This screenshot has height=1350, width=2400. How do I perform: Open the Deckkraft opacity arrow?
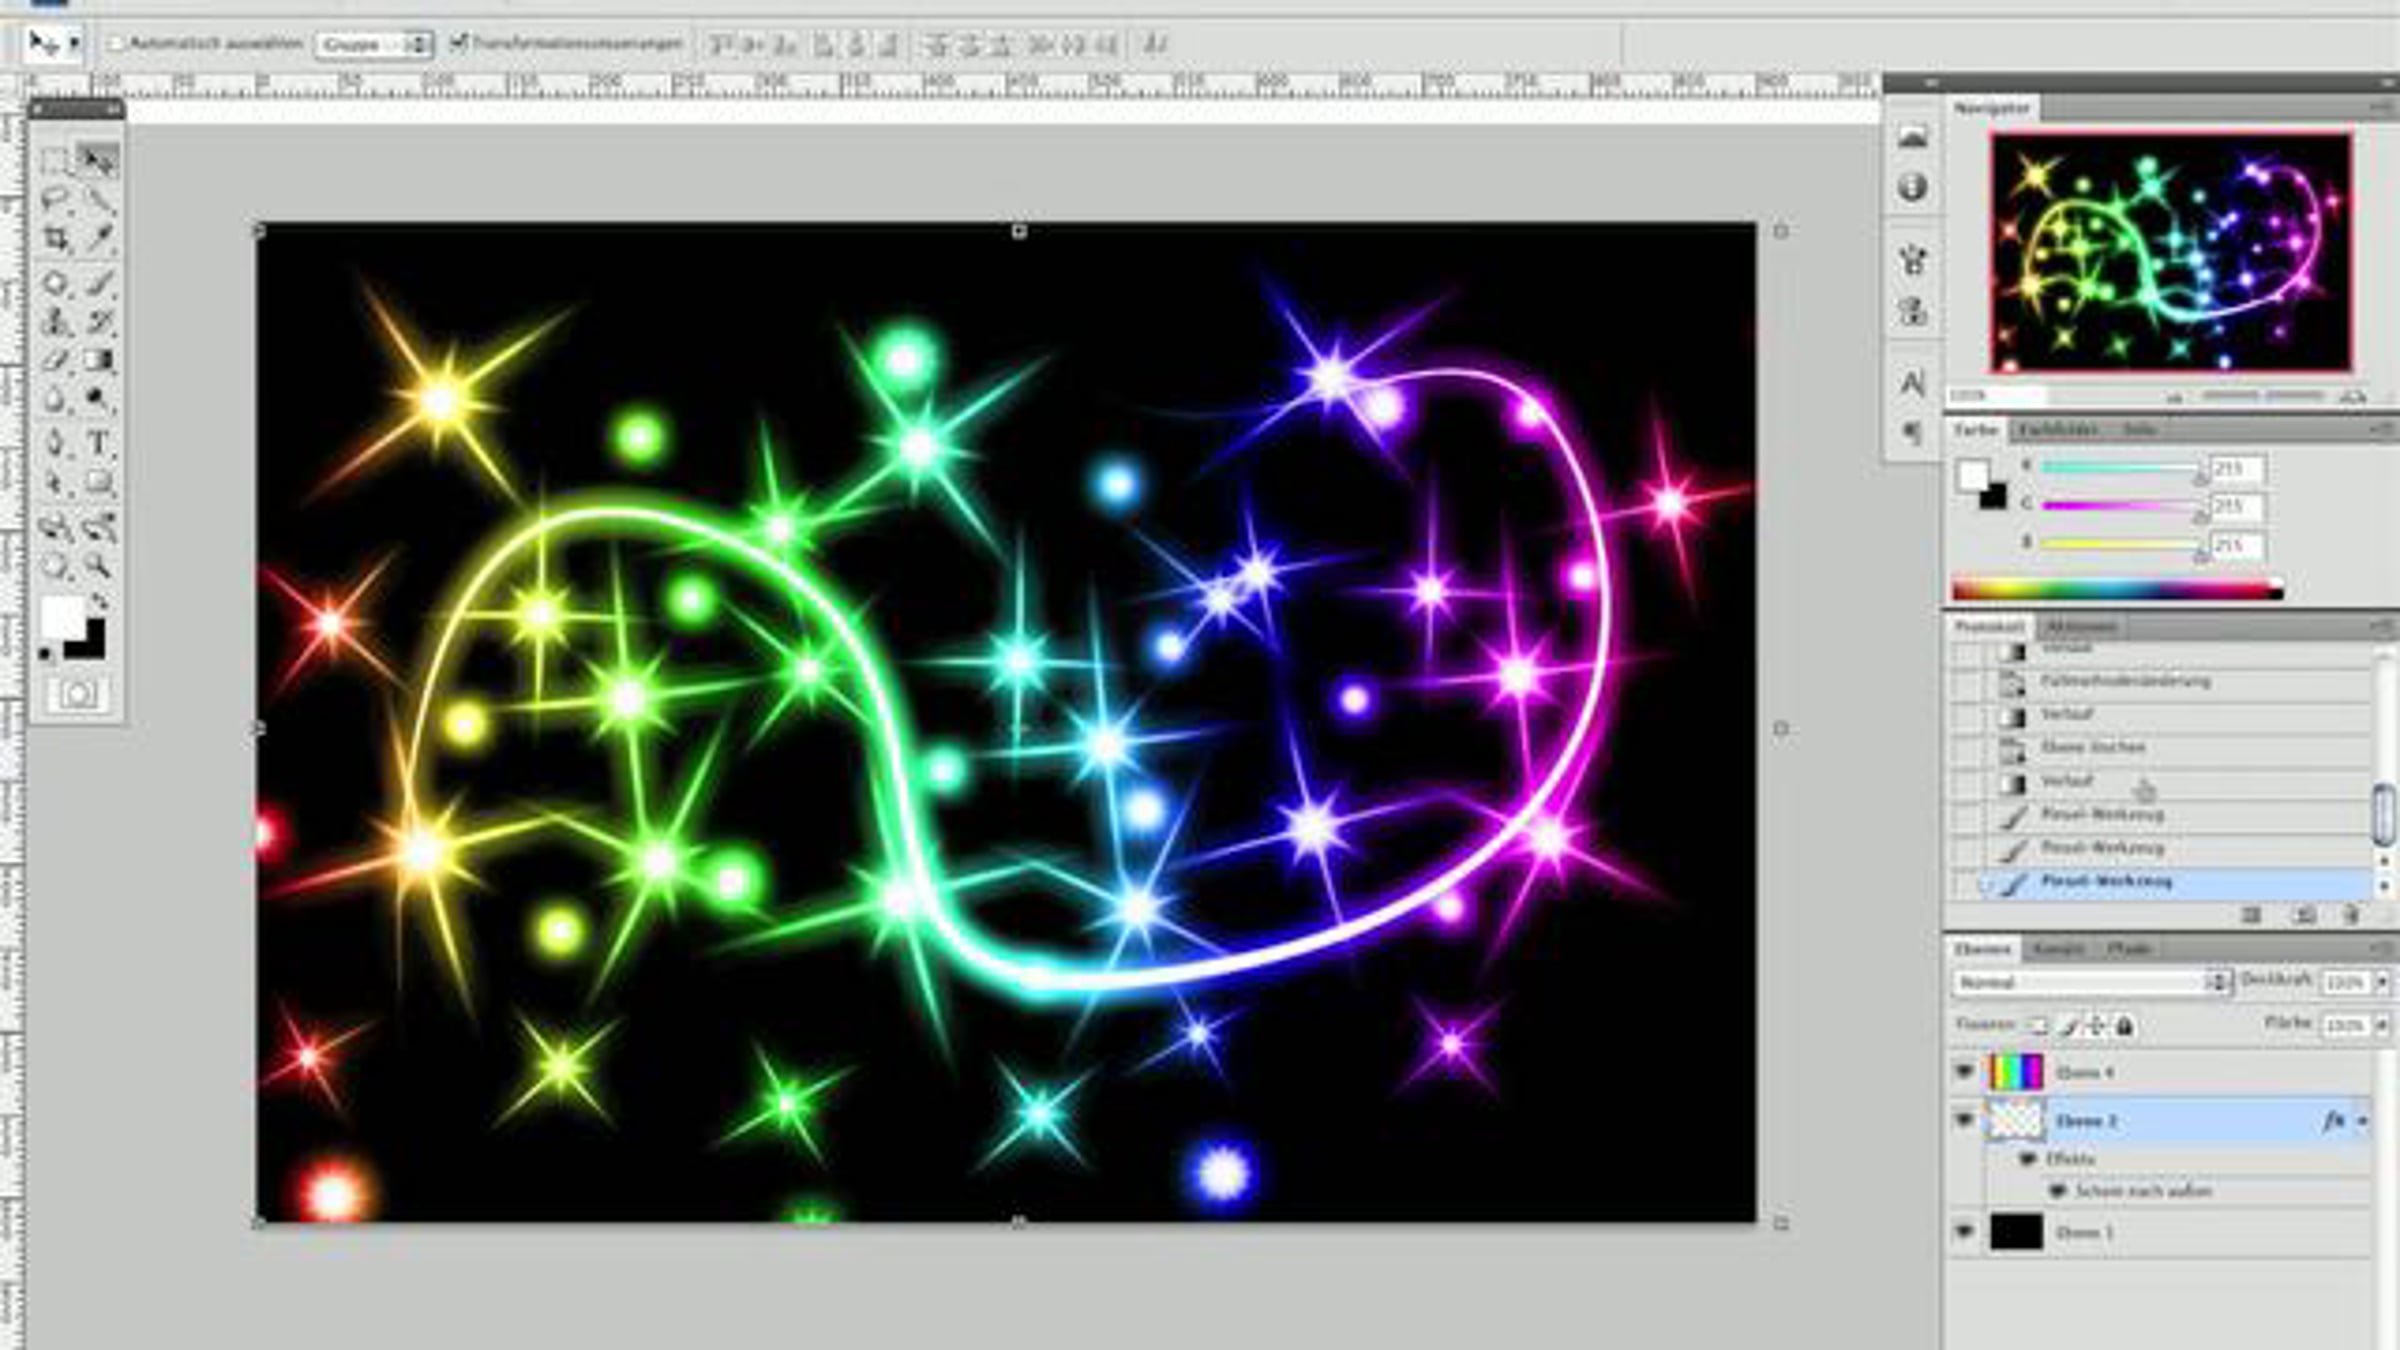[x=2382, y=982]
